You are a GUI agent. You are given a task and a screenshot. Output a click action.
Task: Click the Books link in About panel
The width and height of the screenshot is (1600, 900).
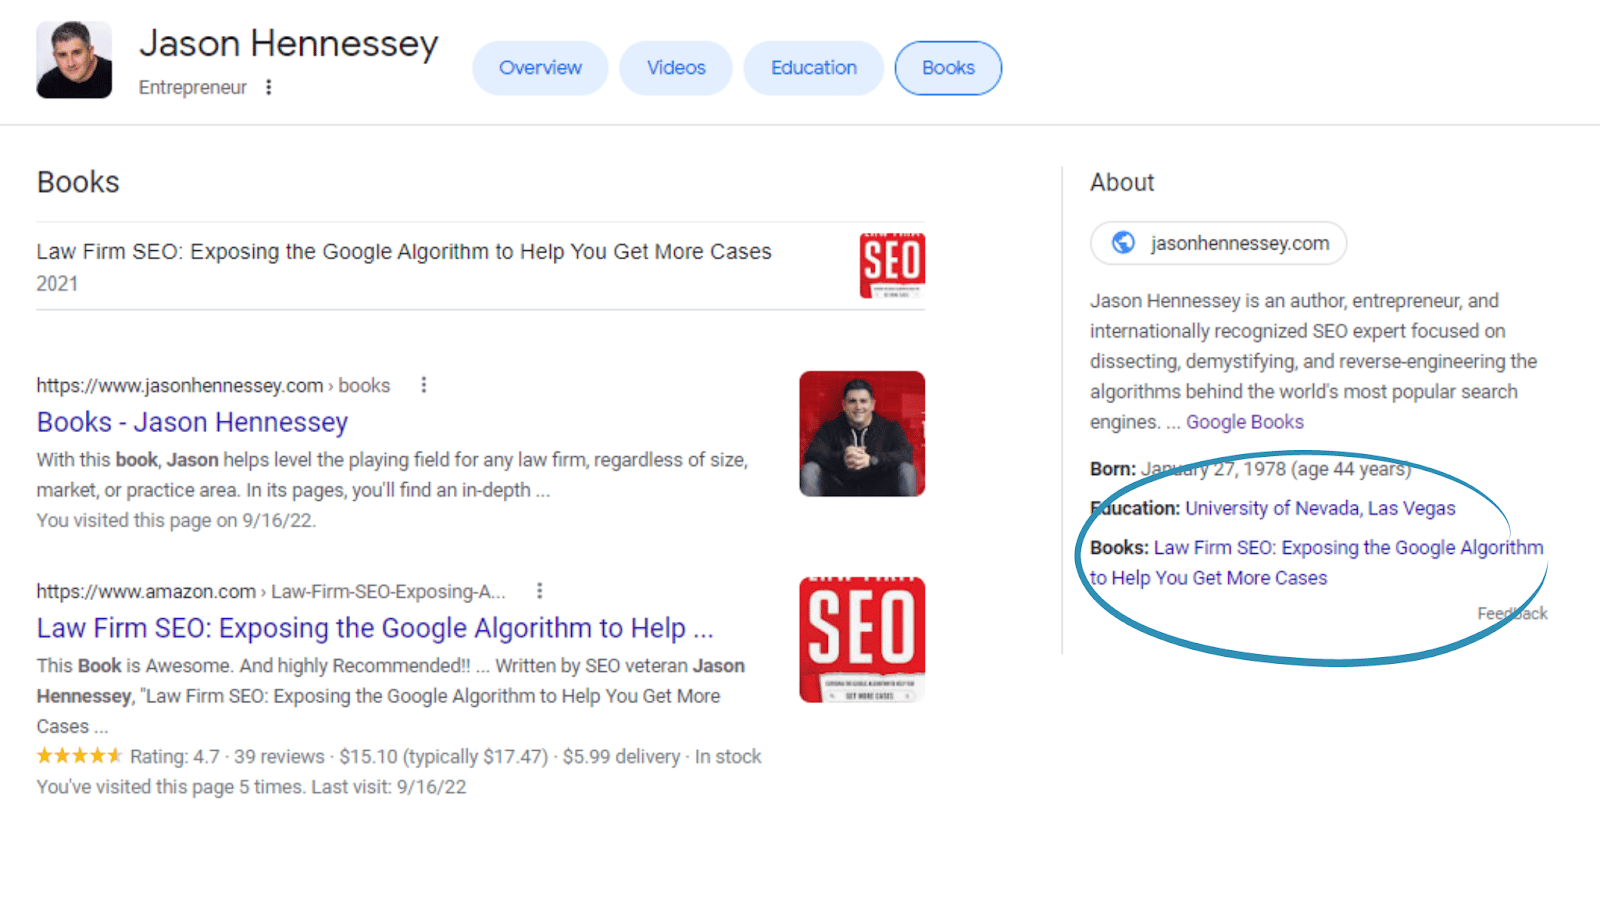(x=1317, y=563)
